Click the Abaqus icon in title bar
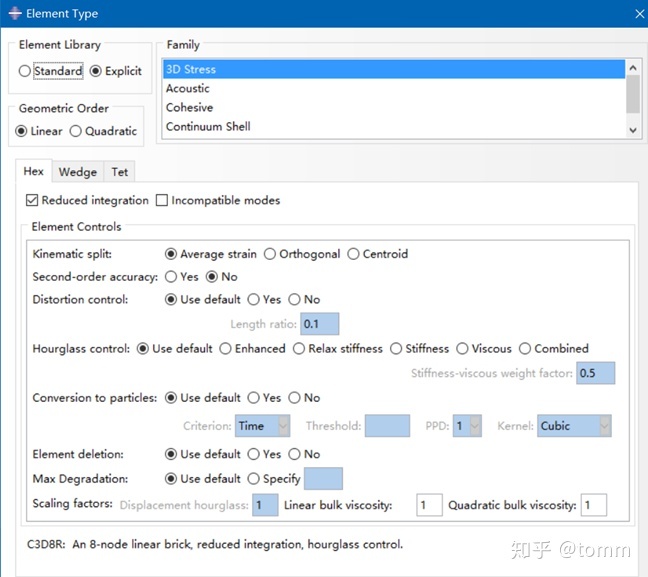The image size is (648, 577). [x=15, y=13]
